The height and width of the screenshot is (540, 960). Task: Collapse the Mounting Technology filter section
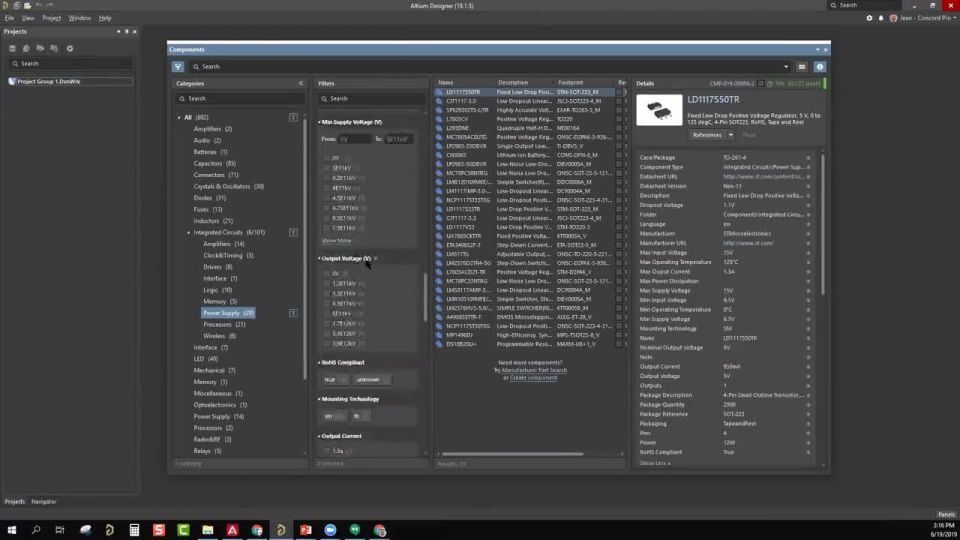[320, 399]
